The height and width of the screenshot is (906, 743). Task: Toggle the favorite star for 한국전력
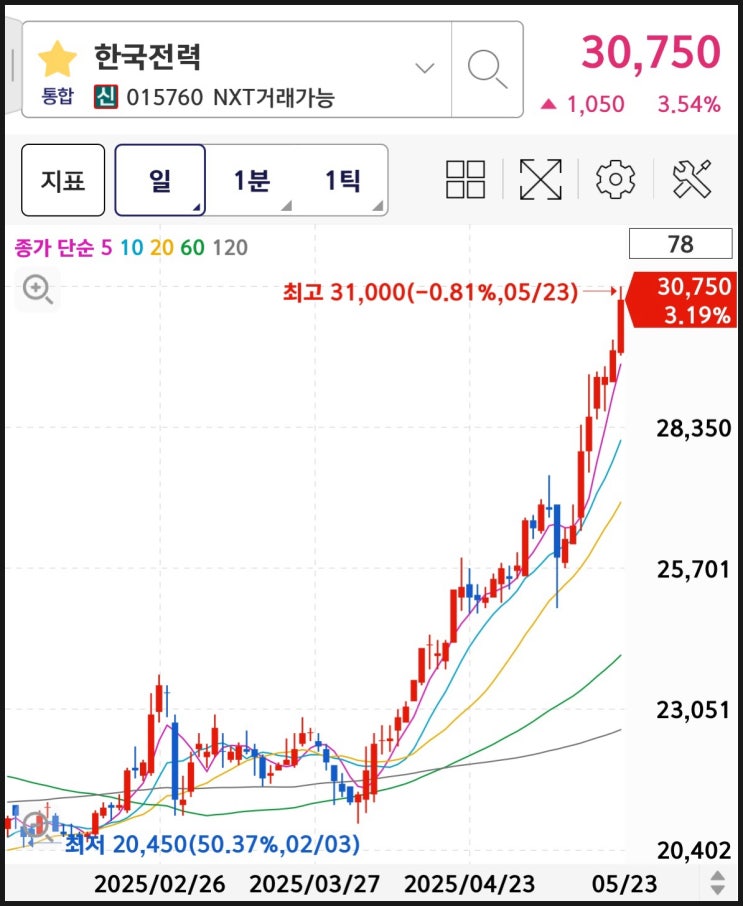pyautogui.click(x=57, y=59)
